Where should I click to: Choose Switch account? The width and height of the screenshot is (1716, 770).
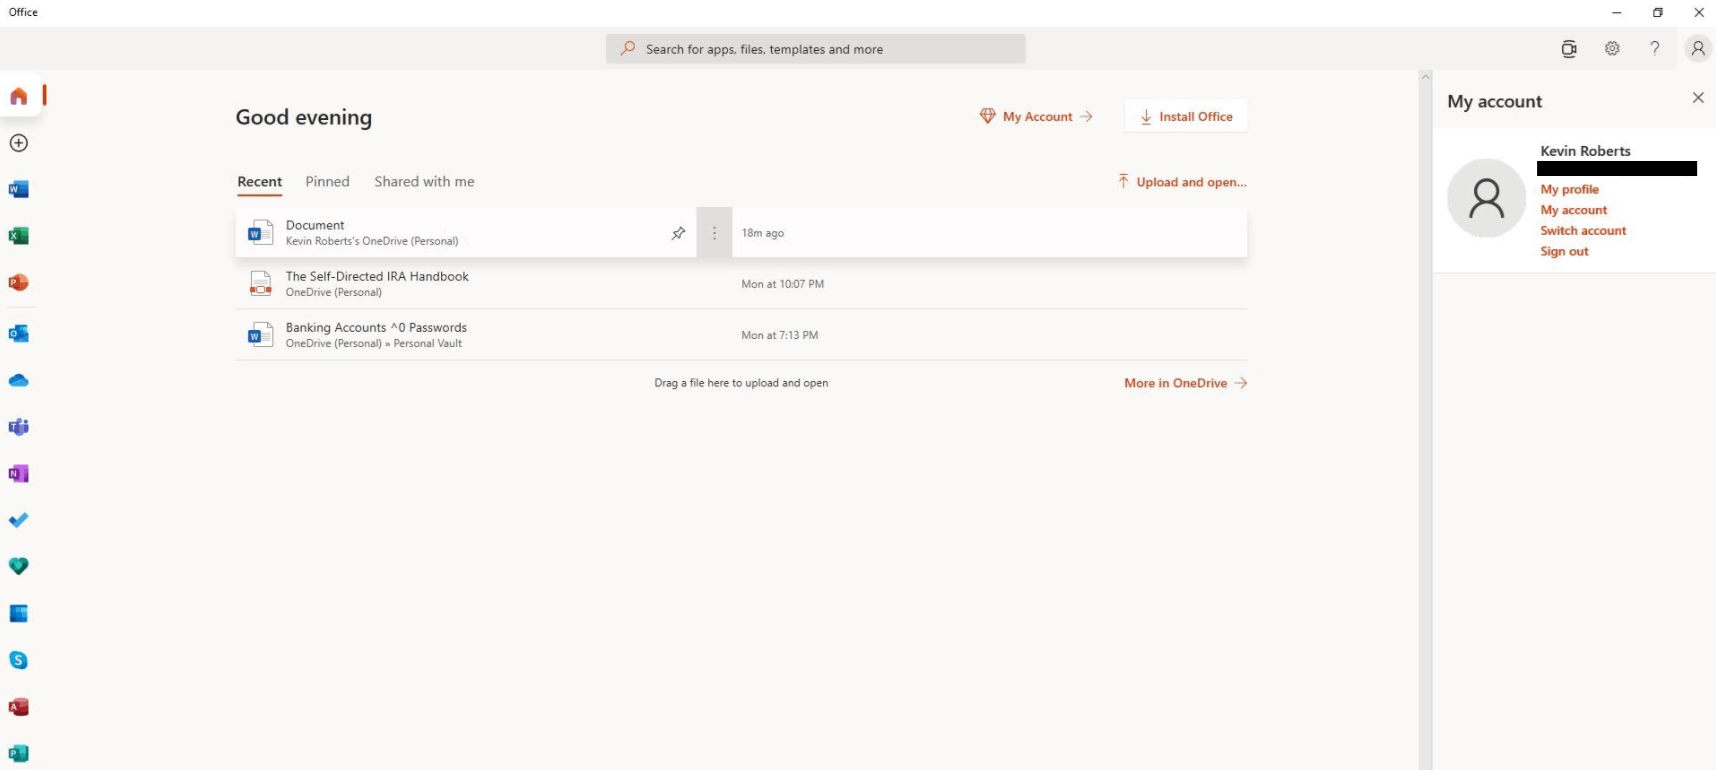[x=1583, y=231]
